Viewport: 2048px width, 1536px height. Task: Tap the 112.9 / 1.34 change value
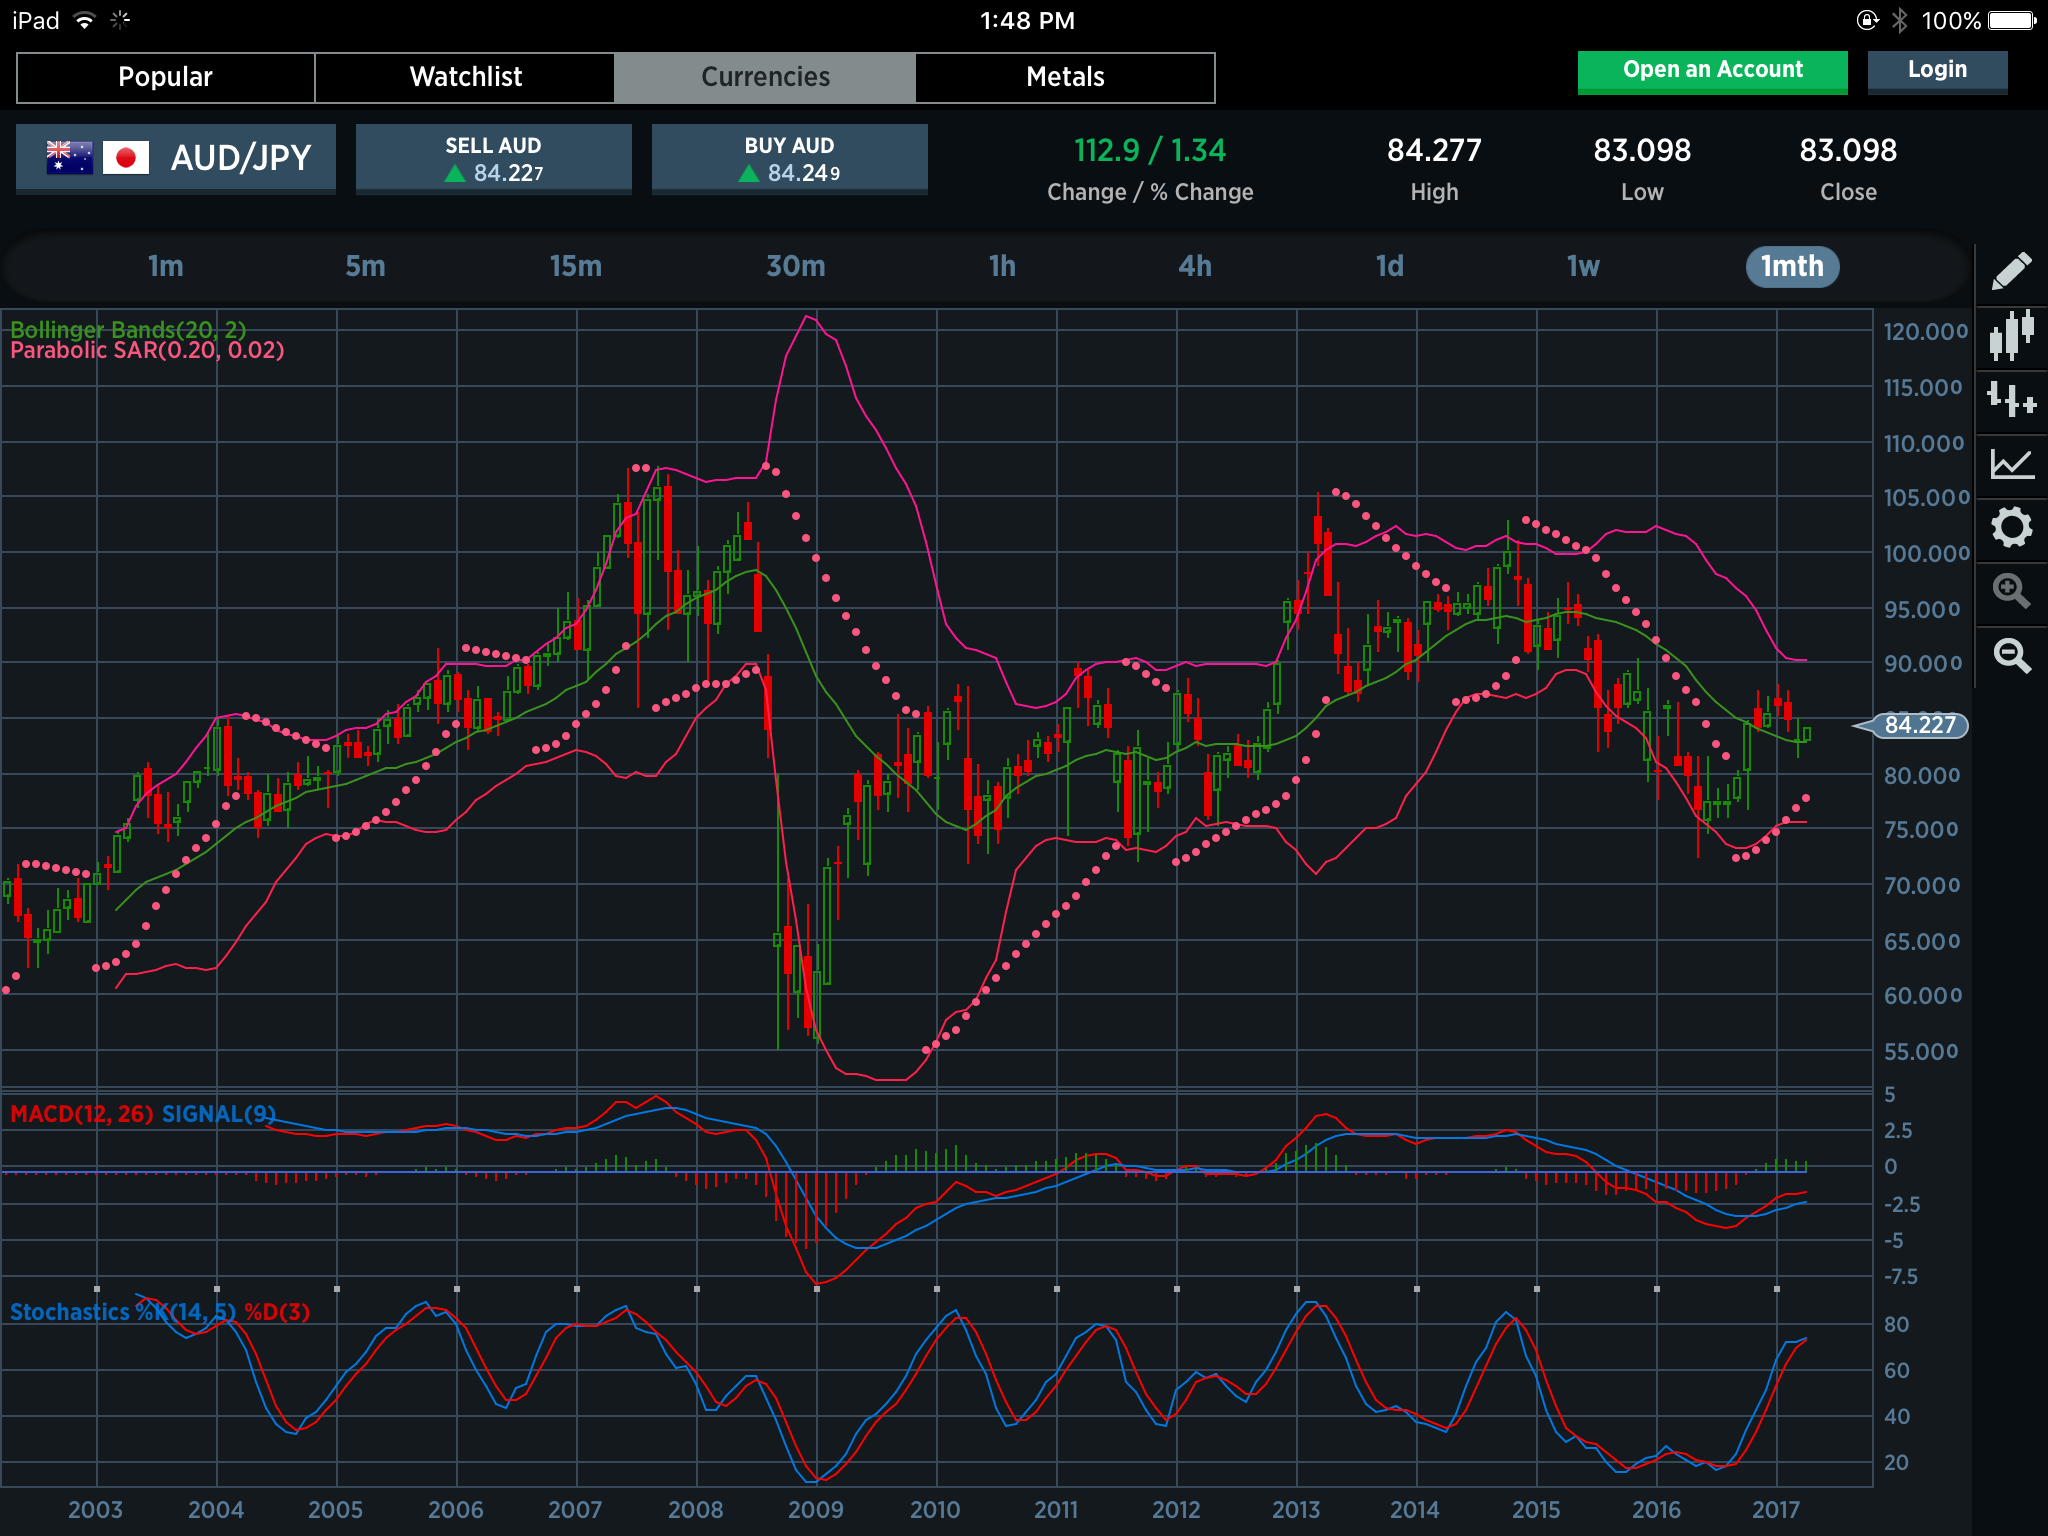1150,151
